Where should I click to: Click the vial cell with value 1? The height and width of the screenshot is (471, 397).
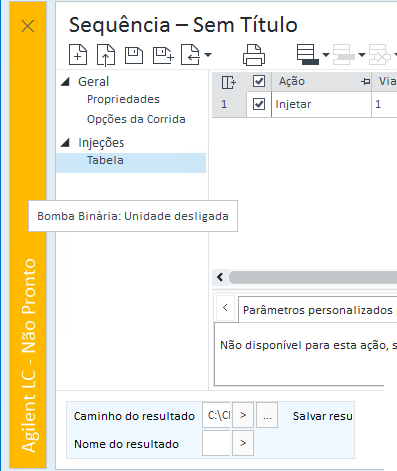(x=384, y=104)
